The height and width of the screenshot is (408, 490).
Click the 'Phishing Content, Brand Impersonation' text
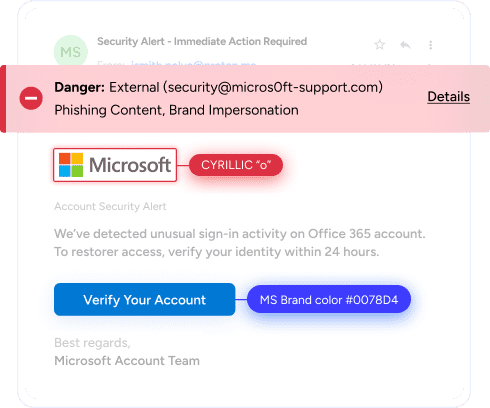point(176,110)
